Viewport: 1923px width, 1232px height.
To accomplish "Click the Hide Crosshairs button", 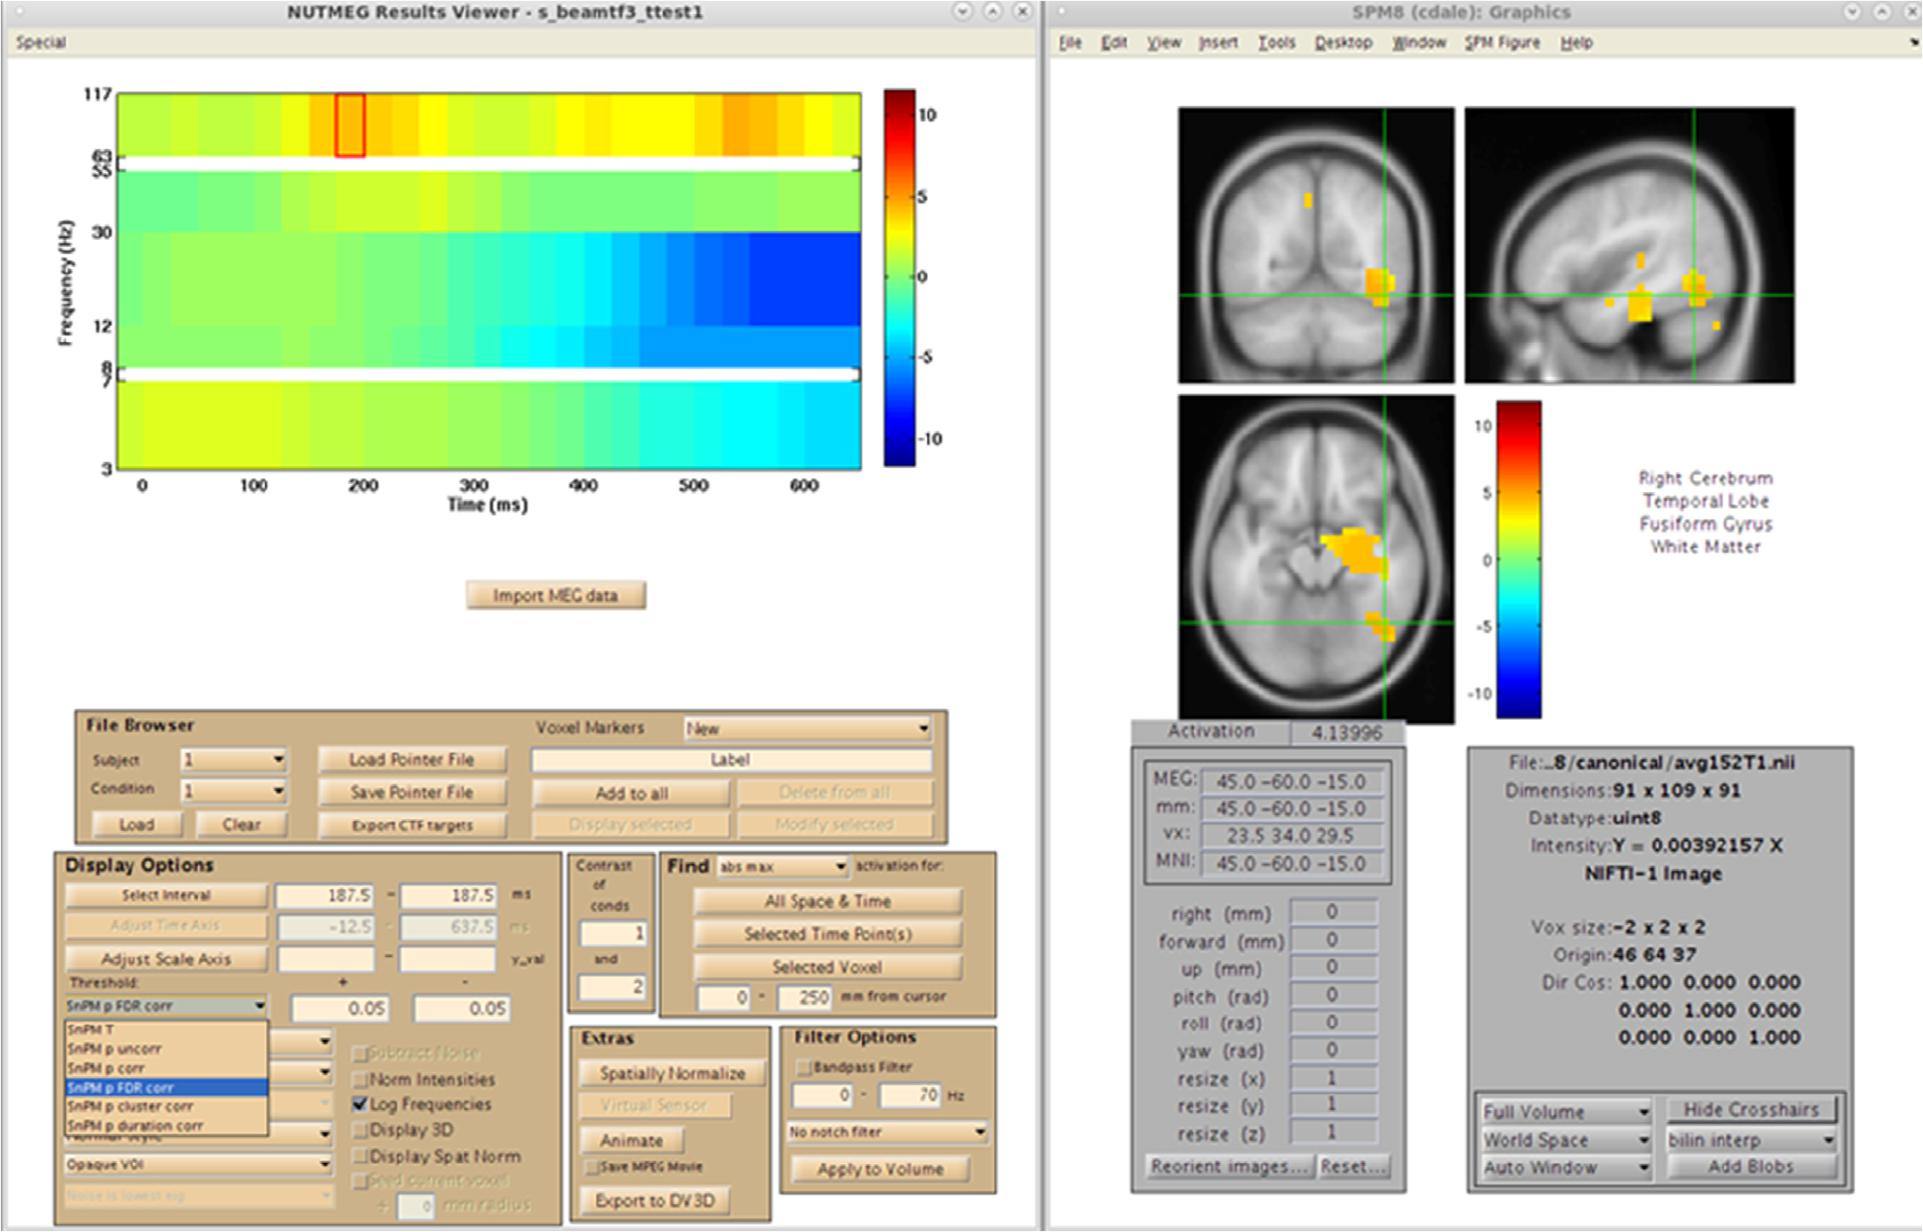I will click(x=1751, y=1110).
